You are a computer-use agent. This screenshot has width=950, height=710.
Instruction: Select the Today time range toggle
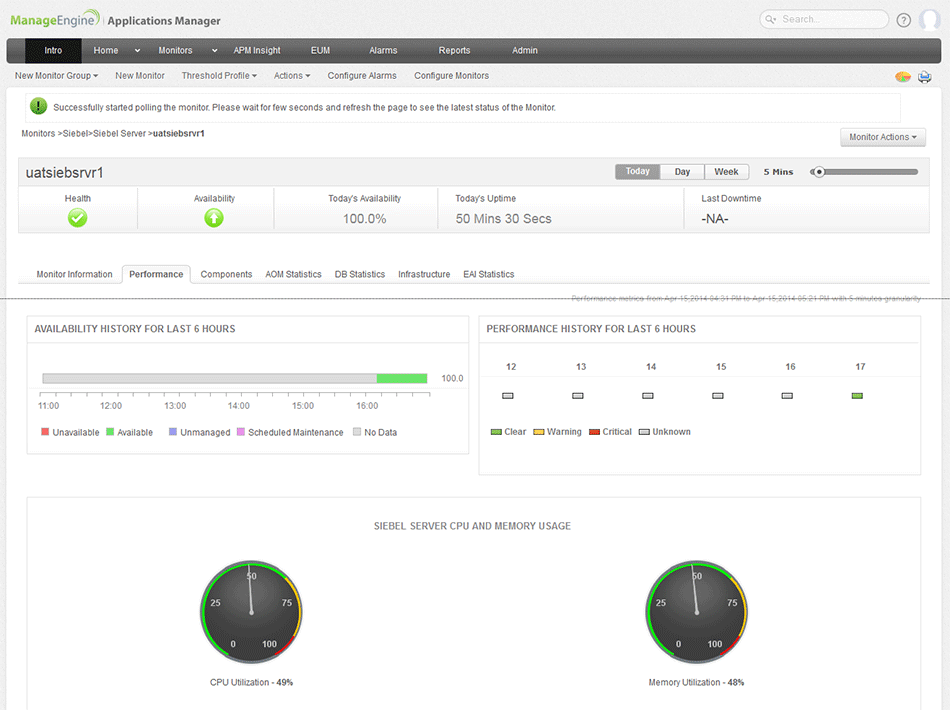[637, 171]
